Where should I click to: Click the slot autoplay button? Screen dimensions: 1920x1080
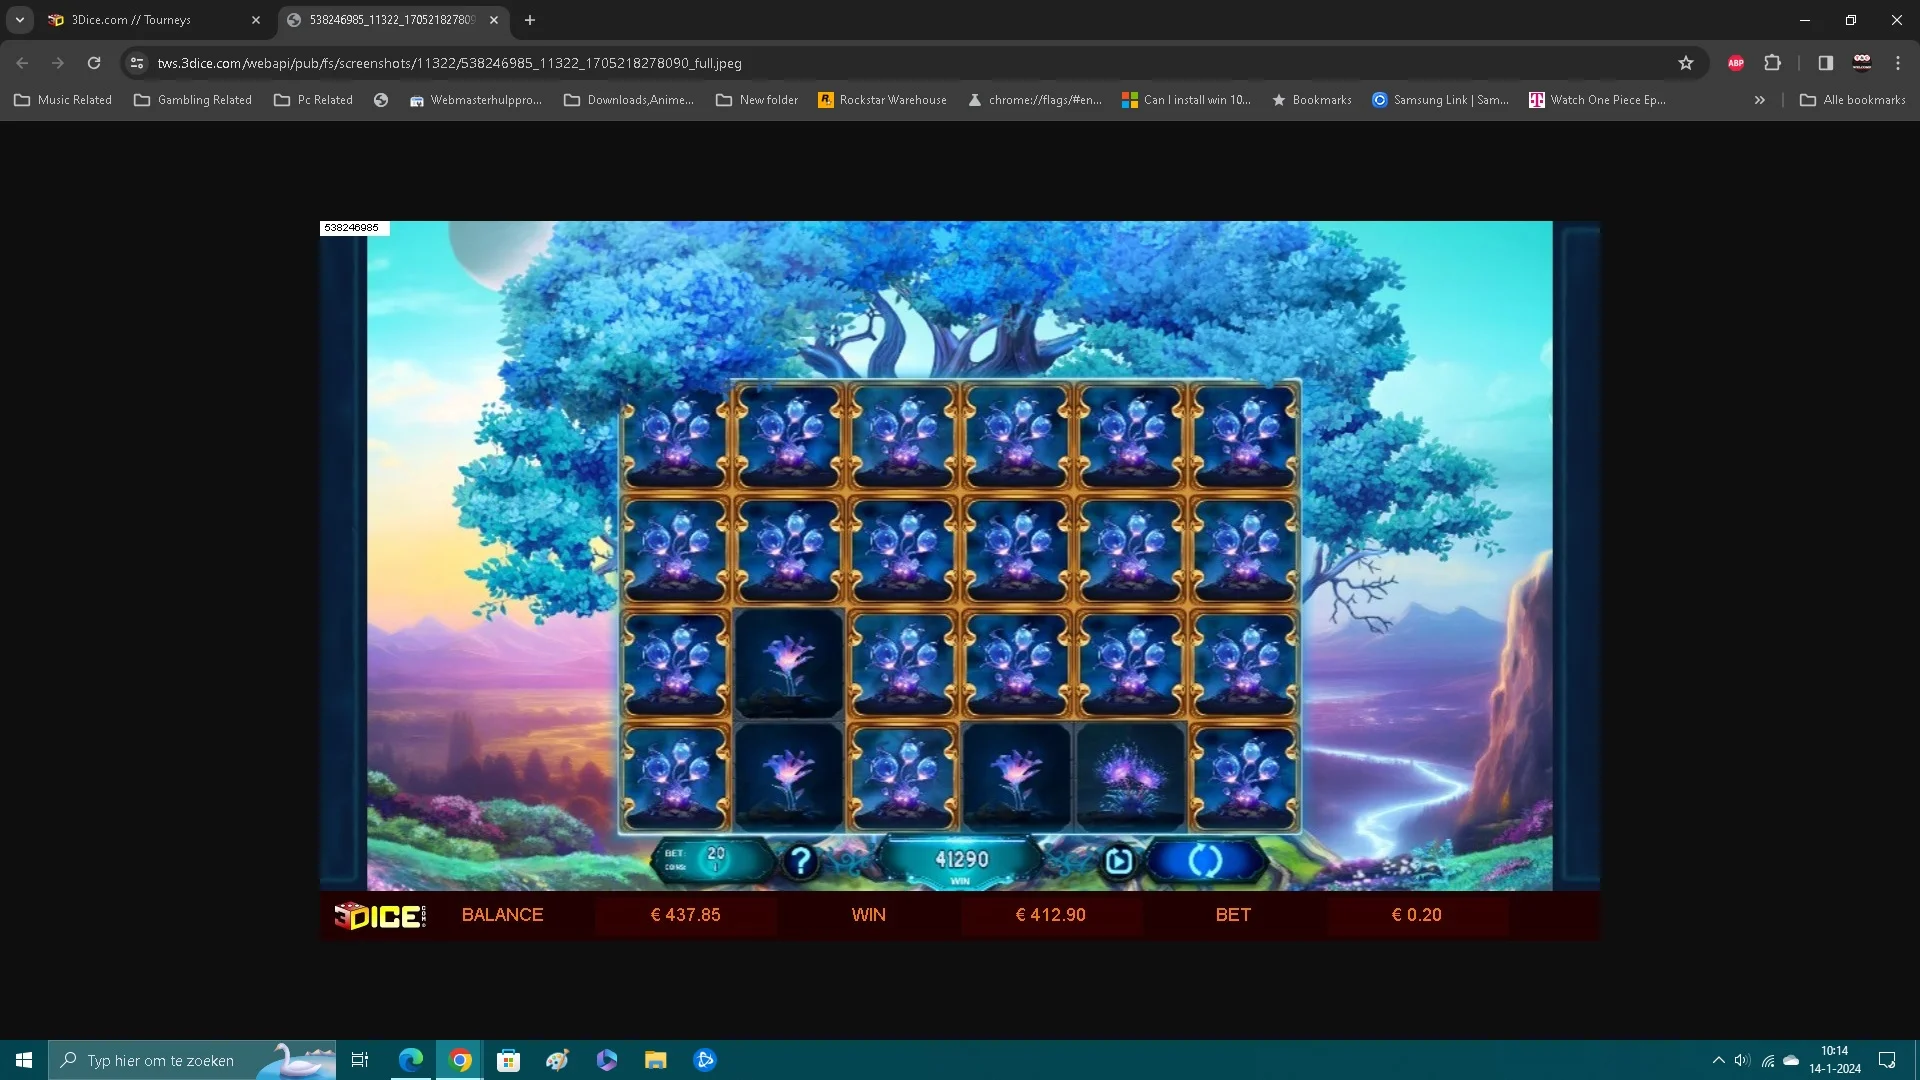pos(1118,860)
